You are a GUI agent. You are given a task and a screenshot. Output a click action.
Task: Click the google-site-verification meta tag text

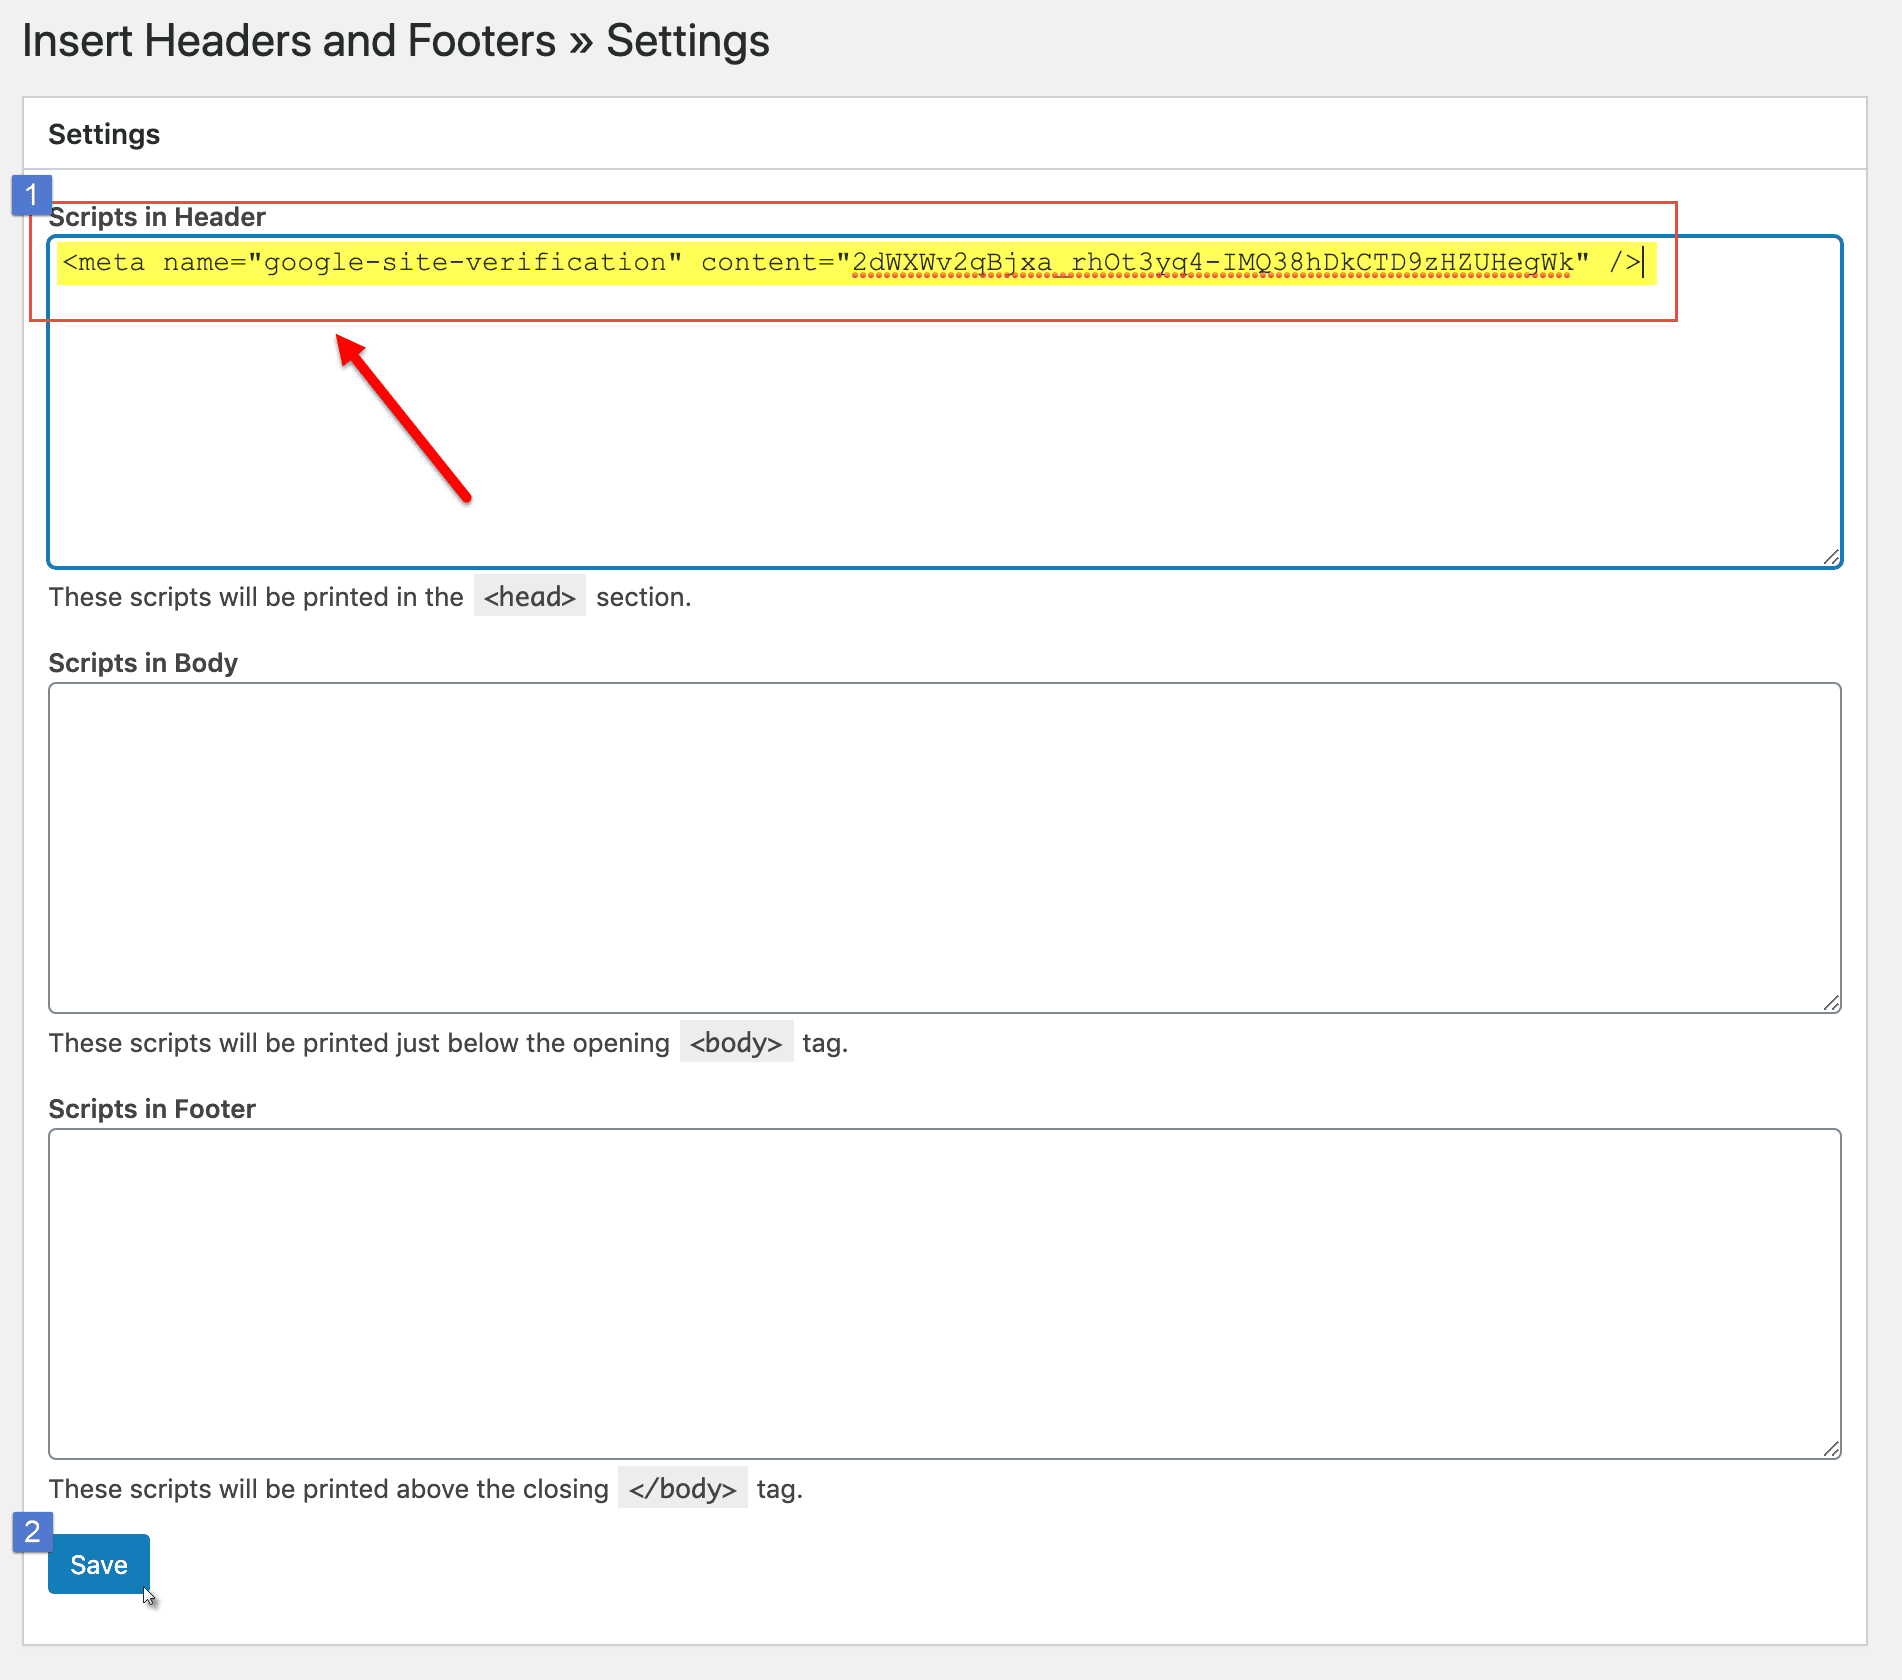(x=852, y=263)
